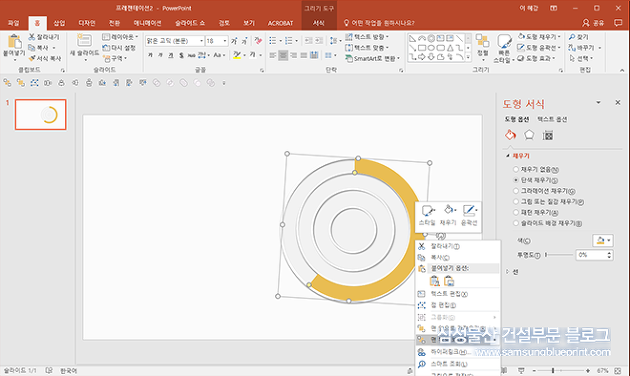Click Cut (잘라내기) in the ribbon
The width and height of the screenshot is (630, 376).
[44, 37]
